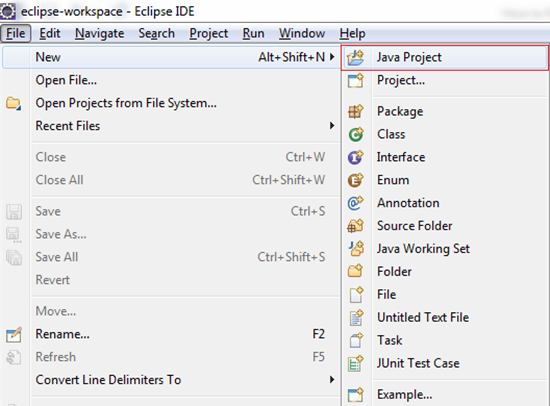The height and width of the screenshot is (406, 550).
Task: Open the Search menu
Action: pos(156,33)
